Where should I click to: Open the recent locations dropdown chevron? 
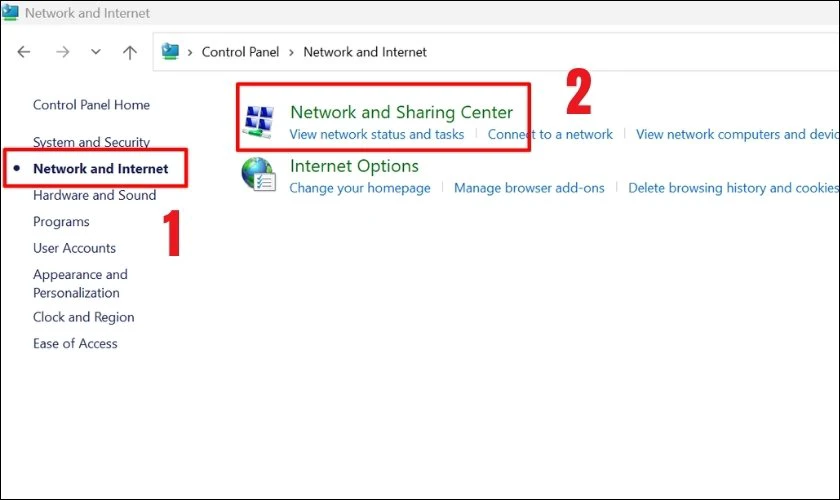tap(96, 52)
